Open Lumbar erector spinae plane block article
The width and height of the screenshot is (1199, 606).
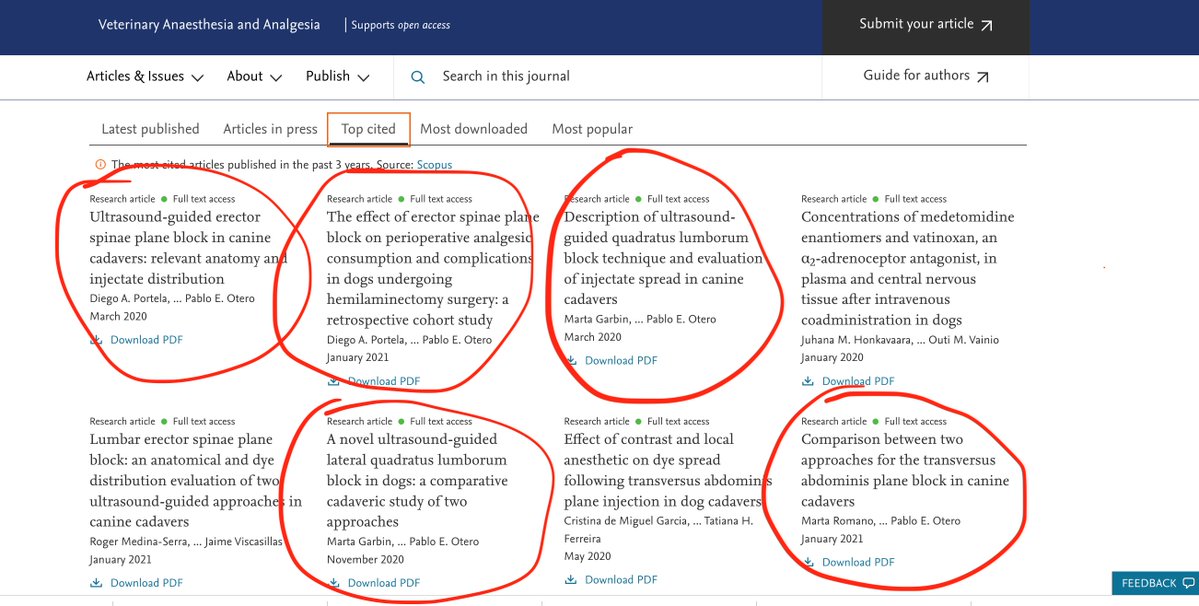(196, 481)
